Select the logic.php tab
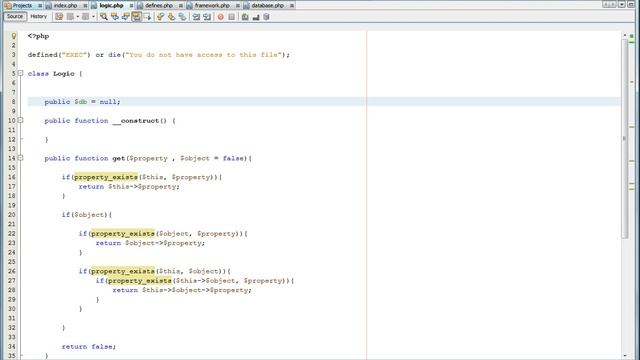 [x=111, y=5]
